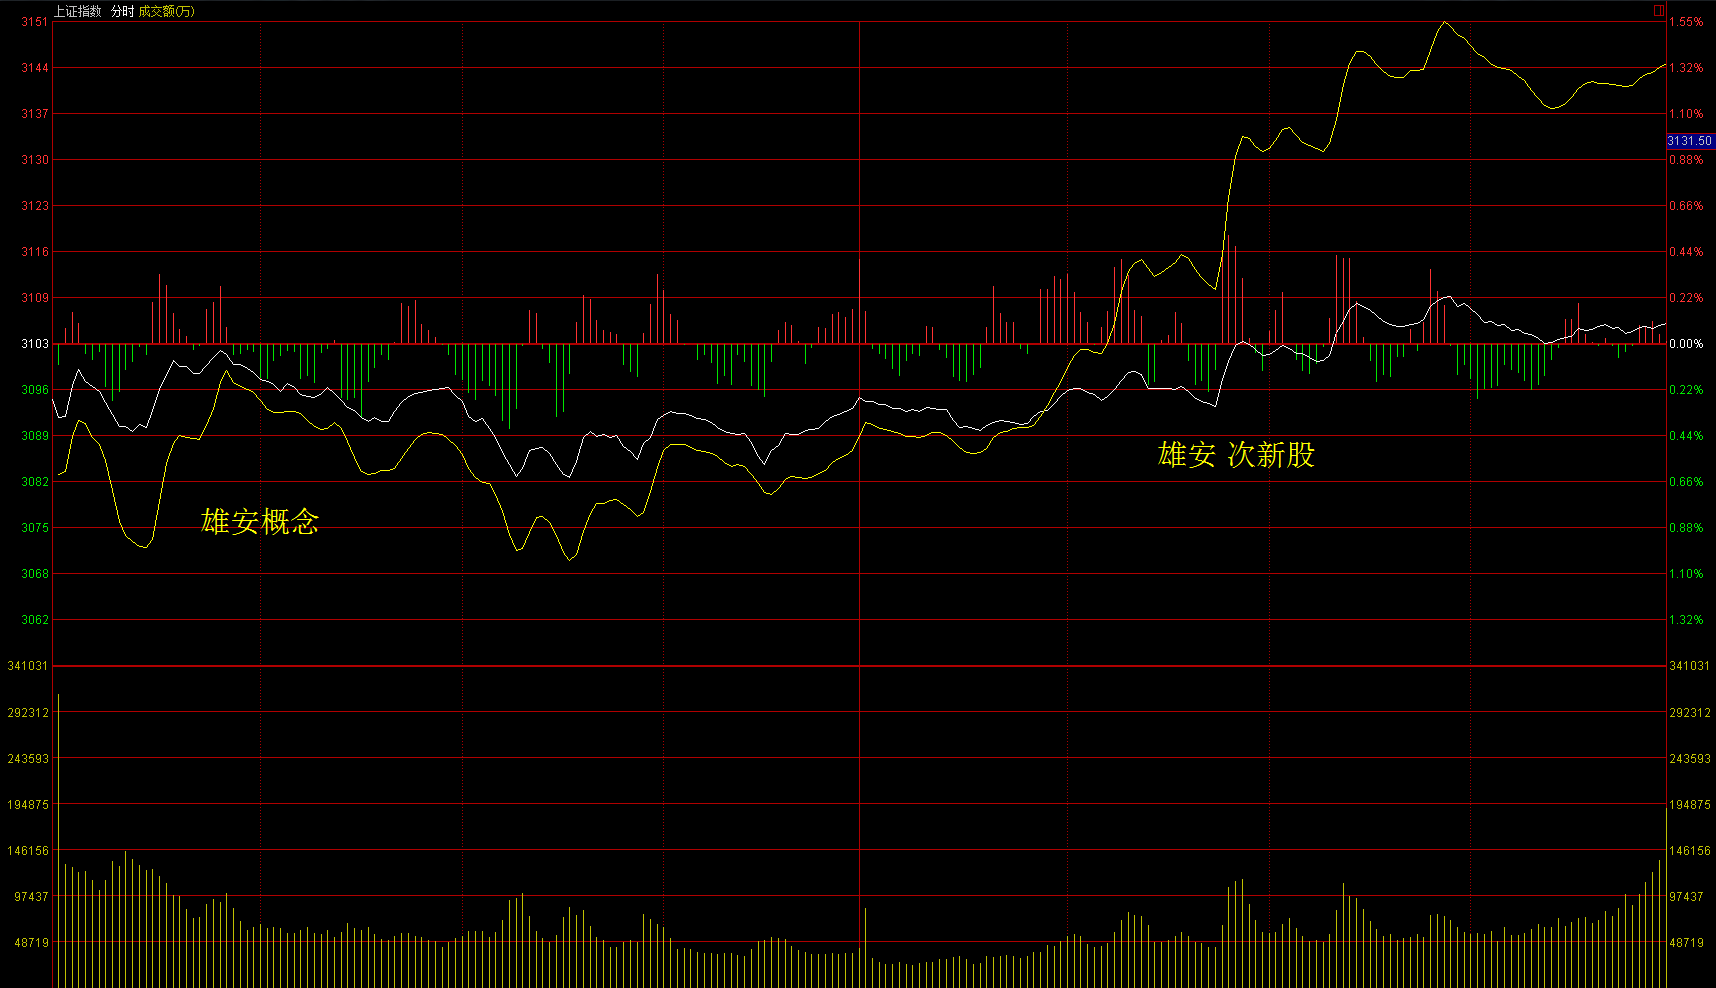Click the green 1.10% lower percent label
Screen dimensions: 1716x988
pyautogui.click(x=1686, y=574)
